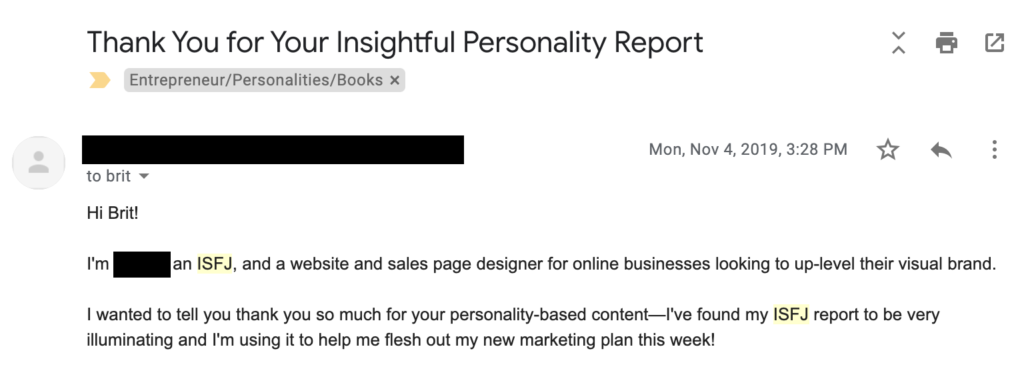1024x369 pixels.
Task: Click the sender's avatar picture
Action: pyautogui.click(x=39, y=163)
